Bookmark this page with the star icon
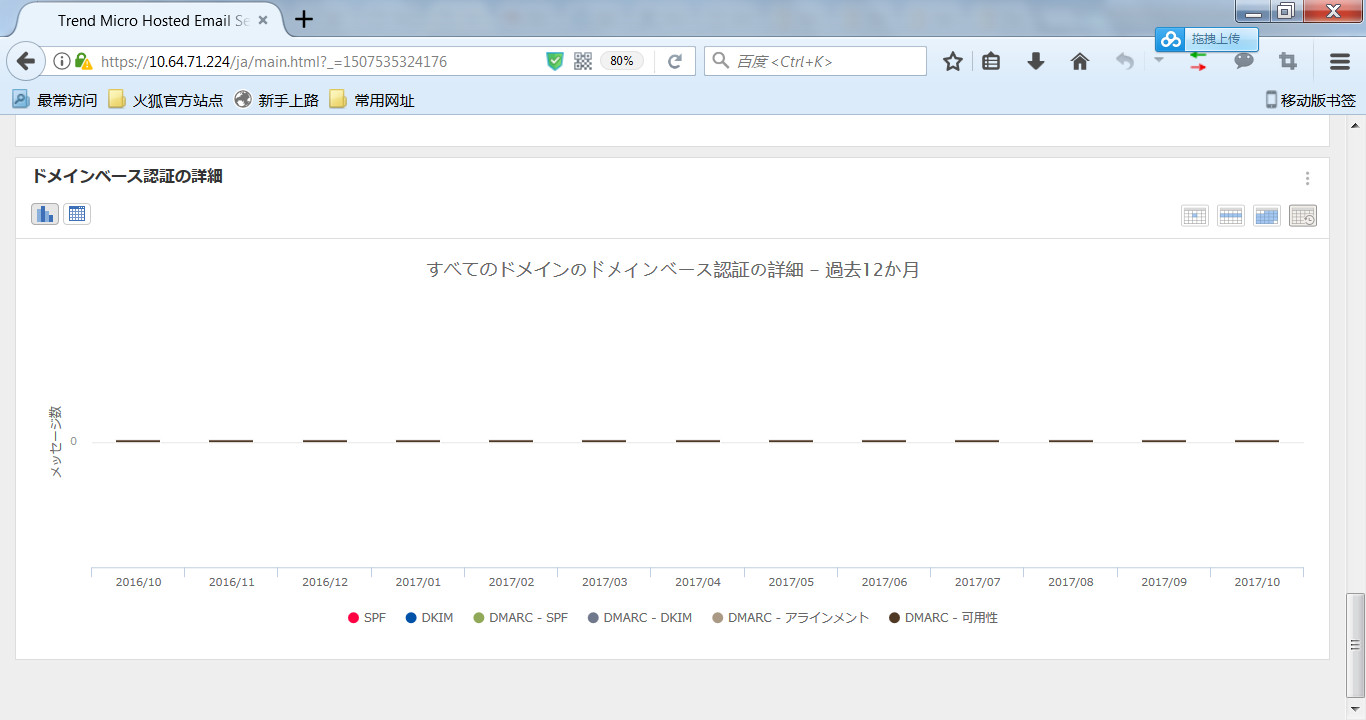Viewport: 1366px width, 720px height. click(952, 62)
